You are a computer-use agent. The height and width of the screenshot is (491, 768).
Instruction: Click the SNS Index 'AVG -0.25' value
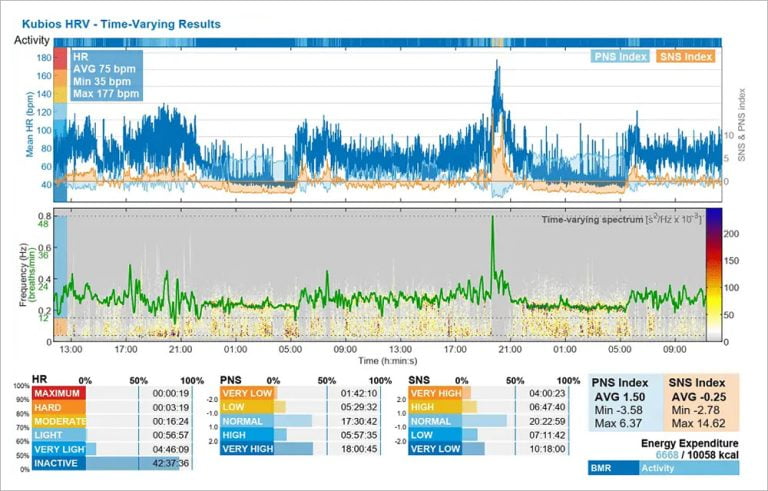click(x=698, y=397)
